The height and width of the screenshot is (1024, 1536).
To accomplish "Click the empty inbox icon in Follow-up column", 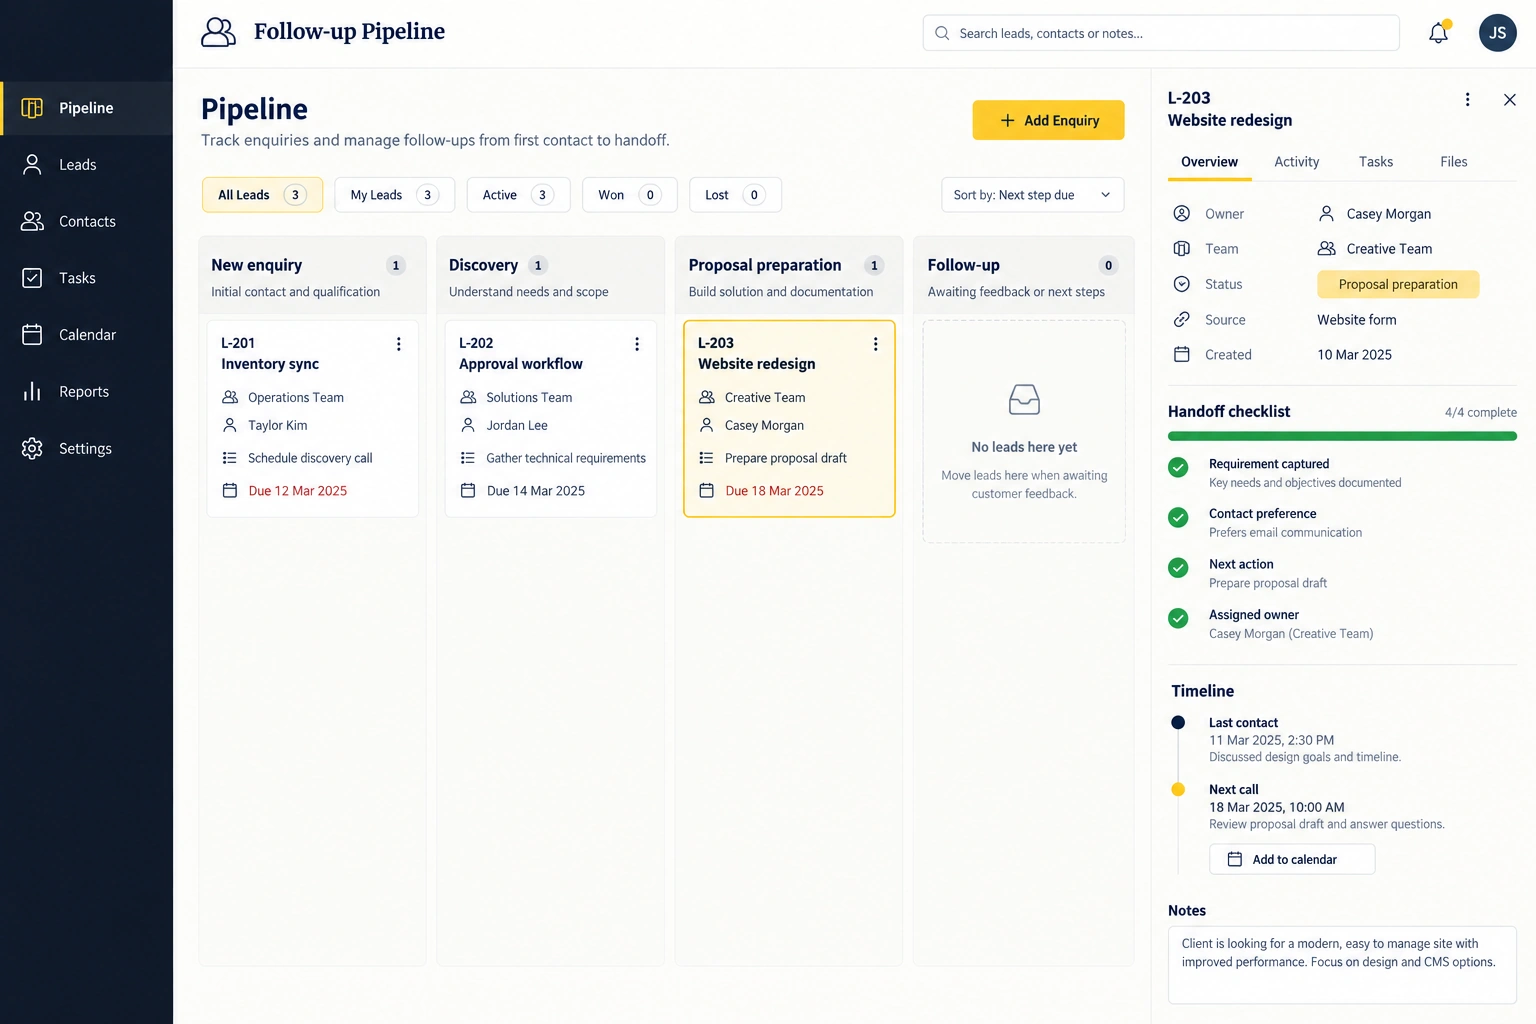I will pyautogui.click(x=1024, y=400).
